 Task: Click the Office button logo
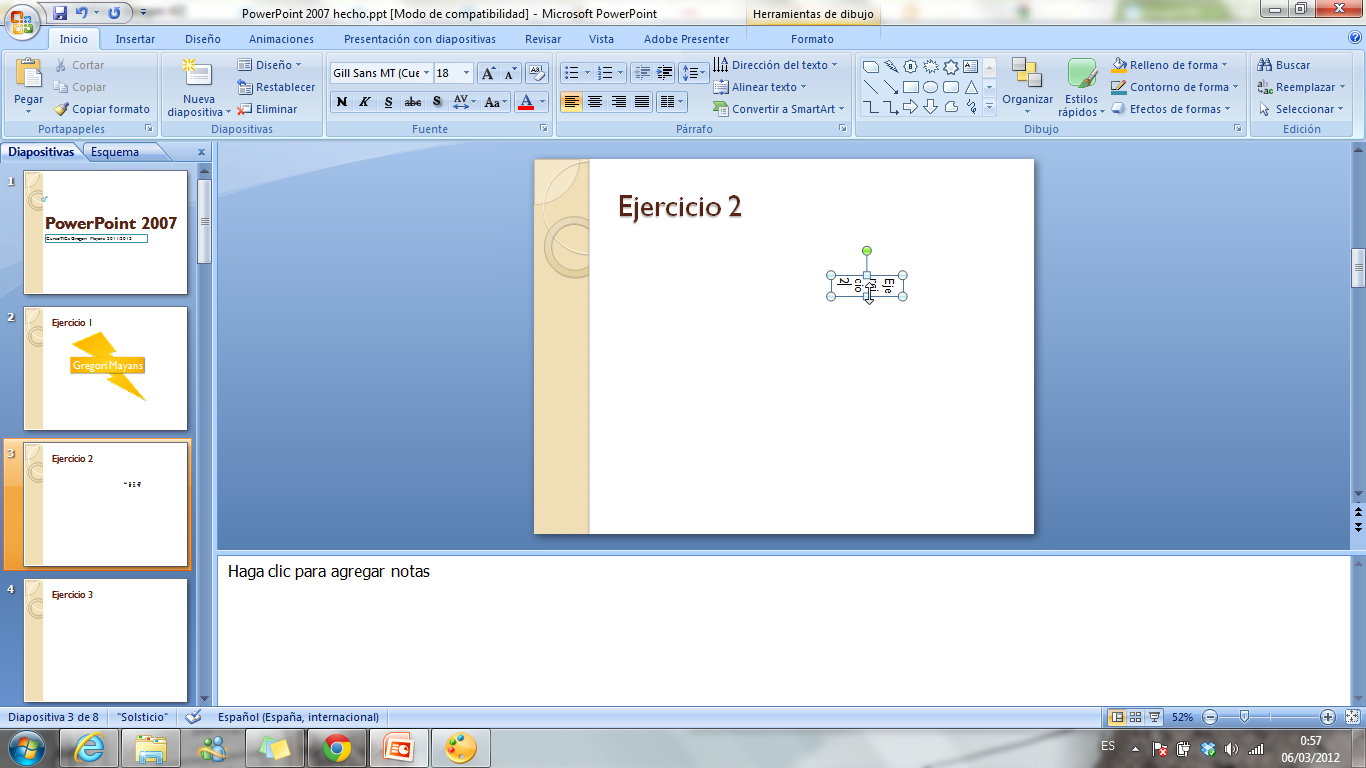(22, 19)
